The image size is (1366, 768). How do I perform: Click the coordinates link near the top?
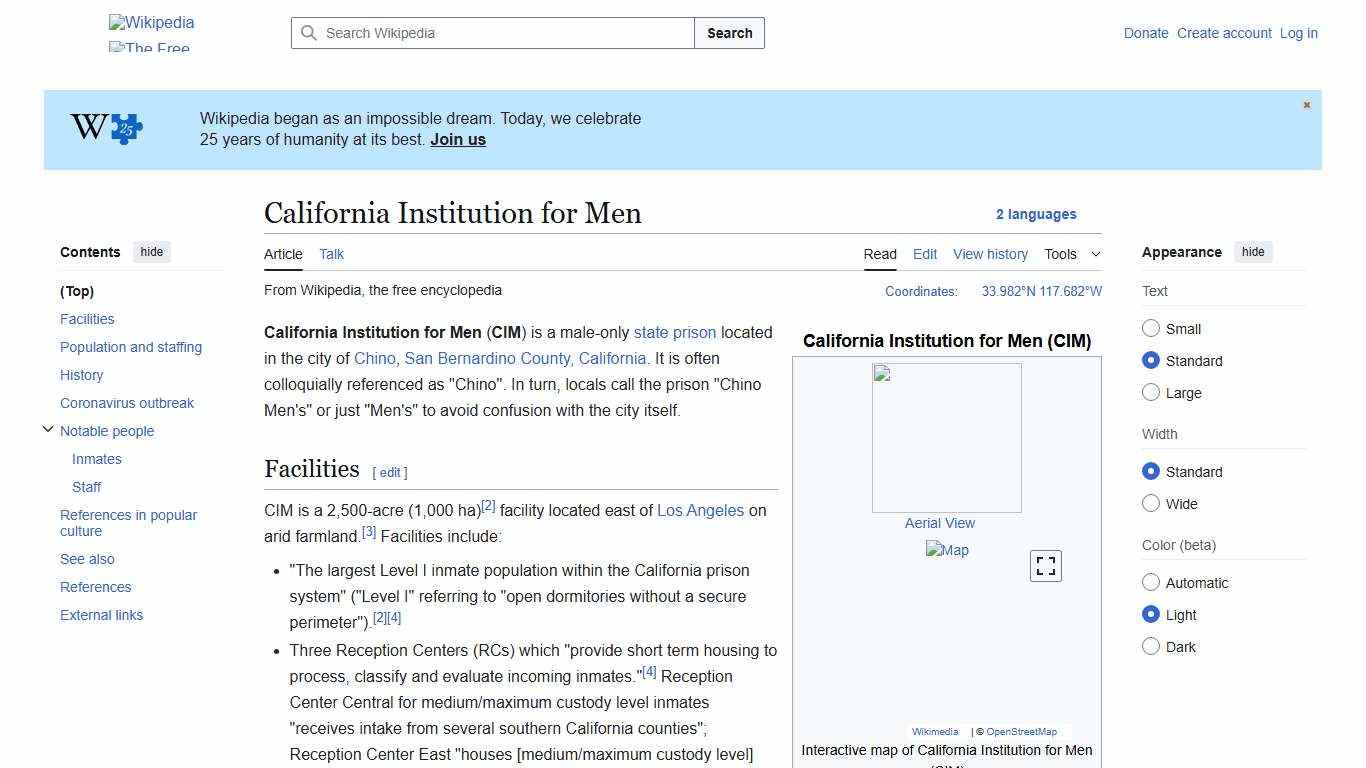[x=1040, y=291]
